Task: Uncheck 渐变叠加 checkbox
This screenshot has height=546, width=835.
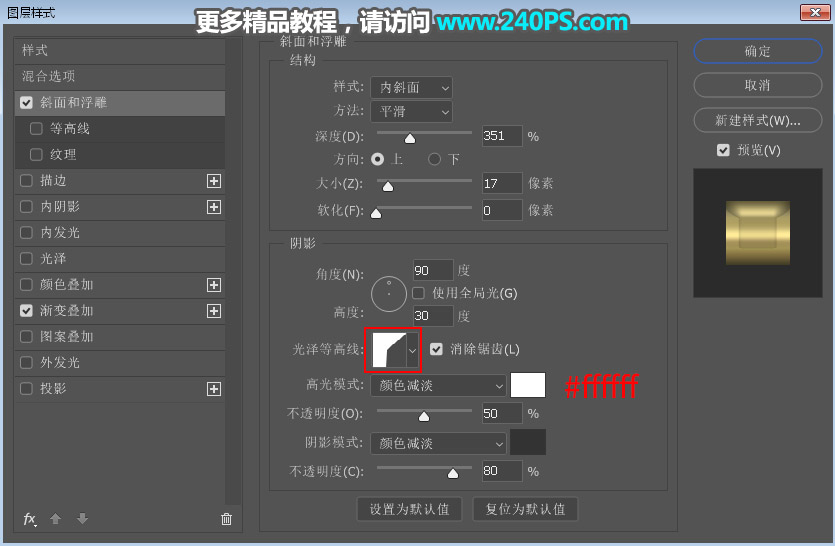Action: [26, 311]
